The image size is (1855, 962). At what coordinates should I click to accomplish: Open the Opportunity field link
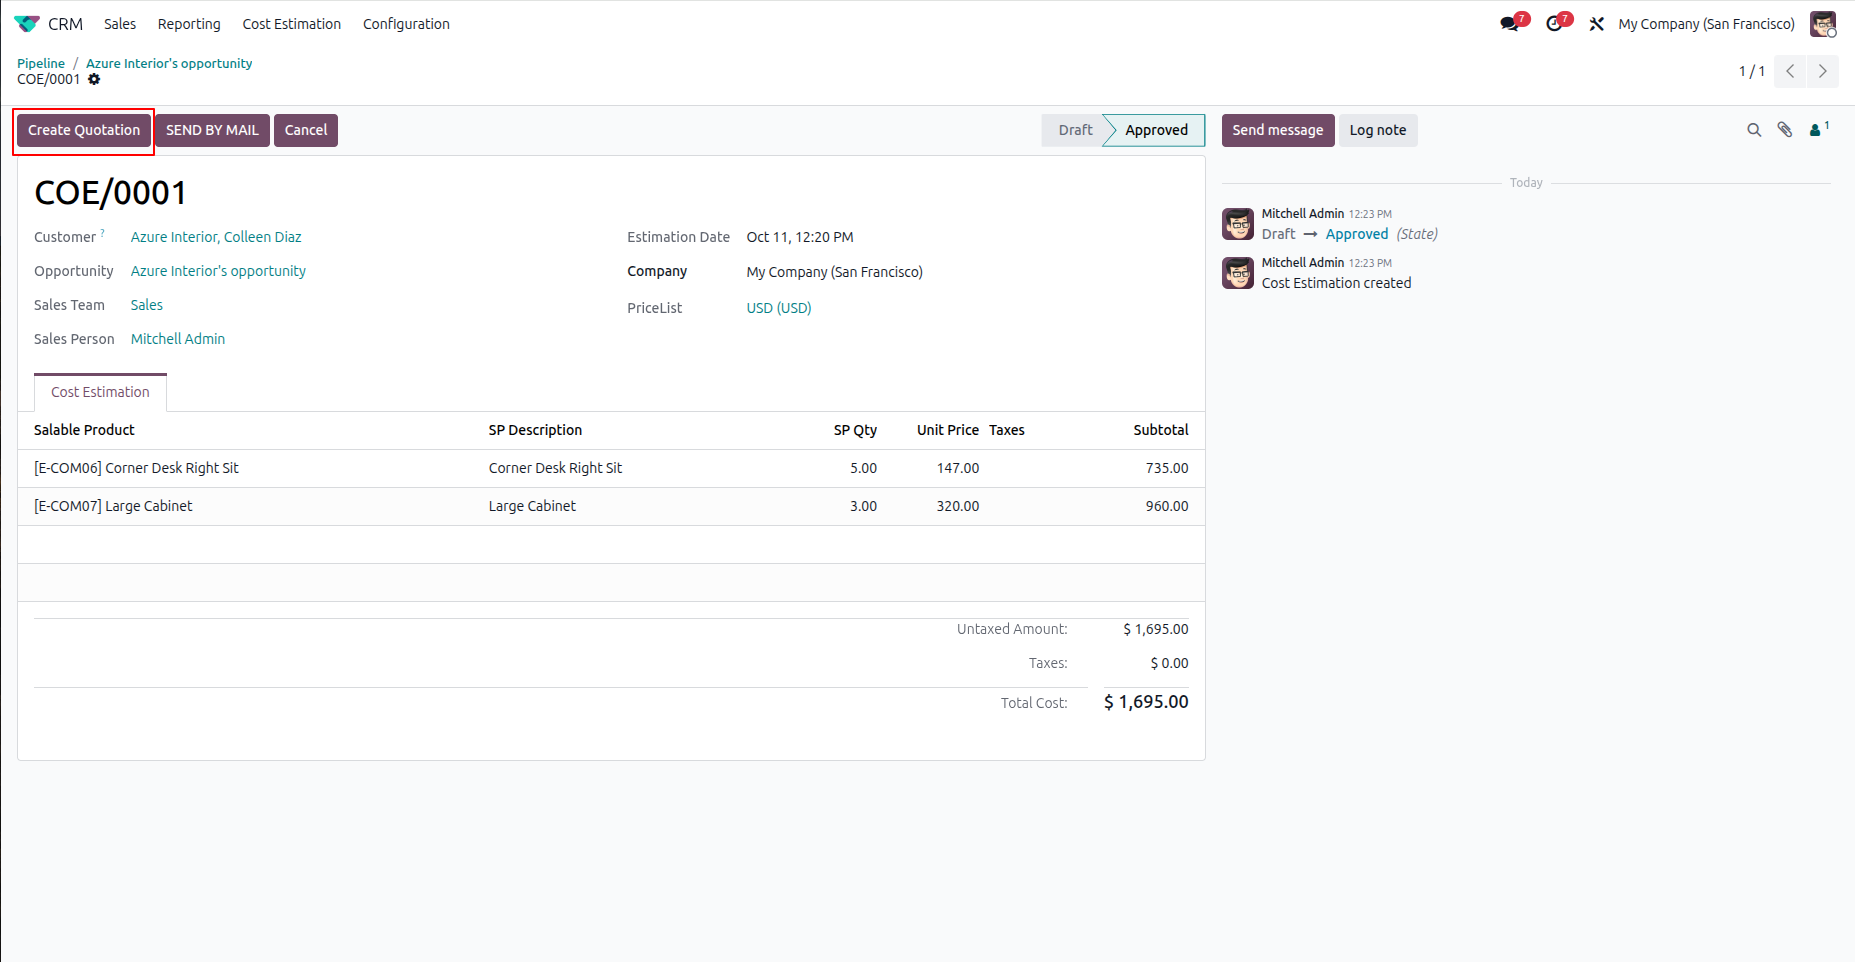(x=218, y=271)
